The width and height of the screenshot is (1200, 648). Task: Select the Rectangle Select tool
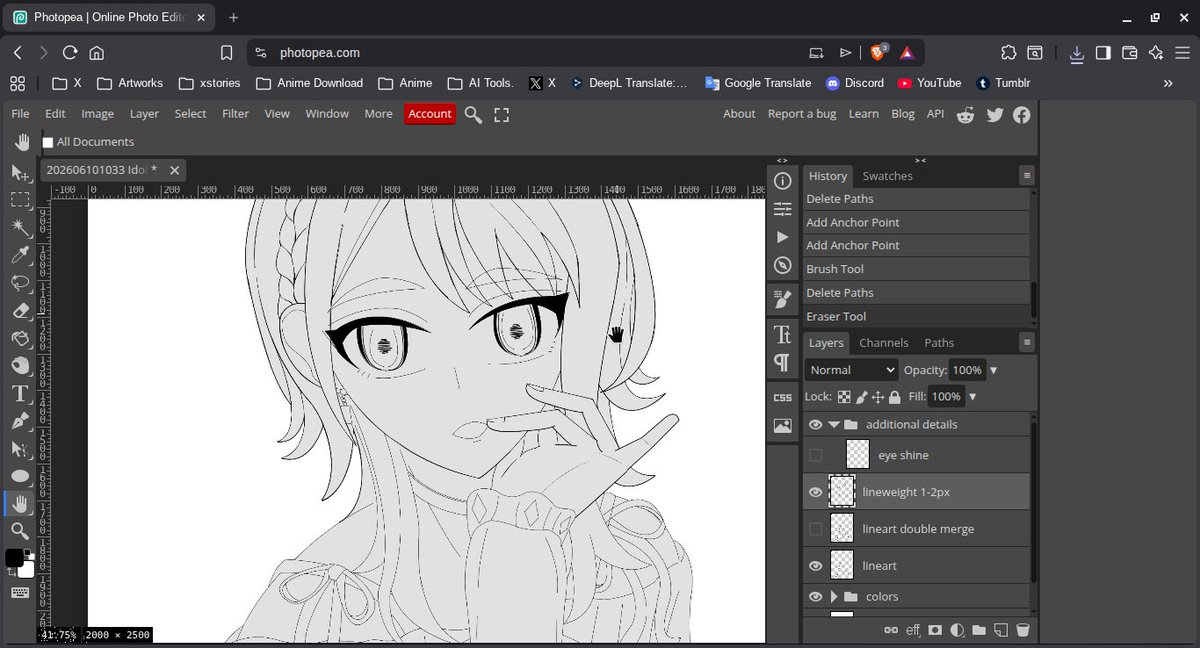click(x=20, y=200)
